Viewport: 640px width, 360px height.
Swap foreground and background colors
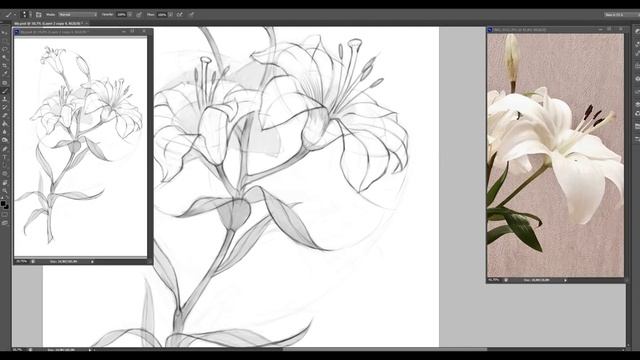7,198
